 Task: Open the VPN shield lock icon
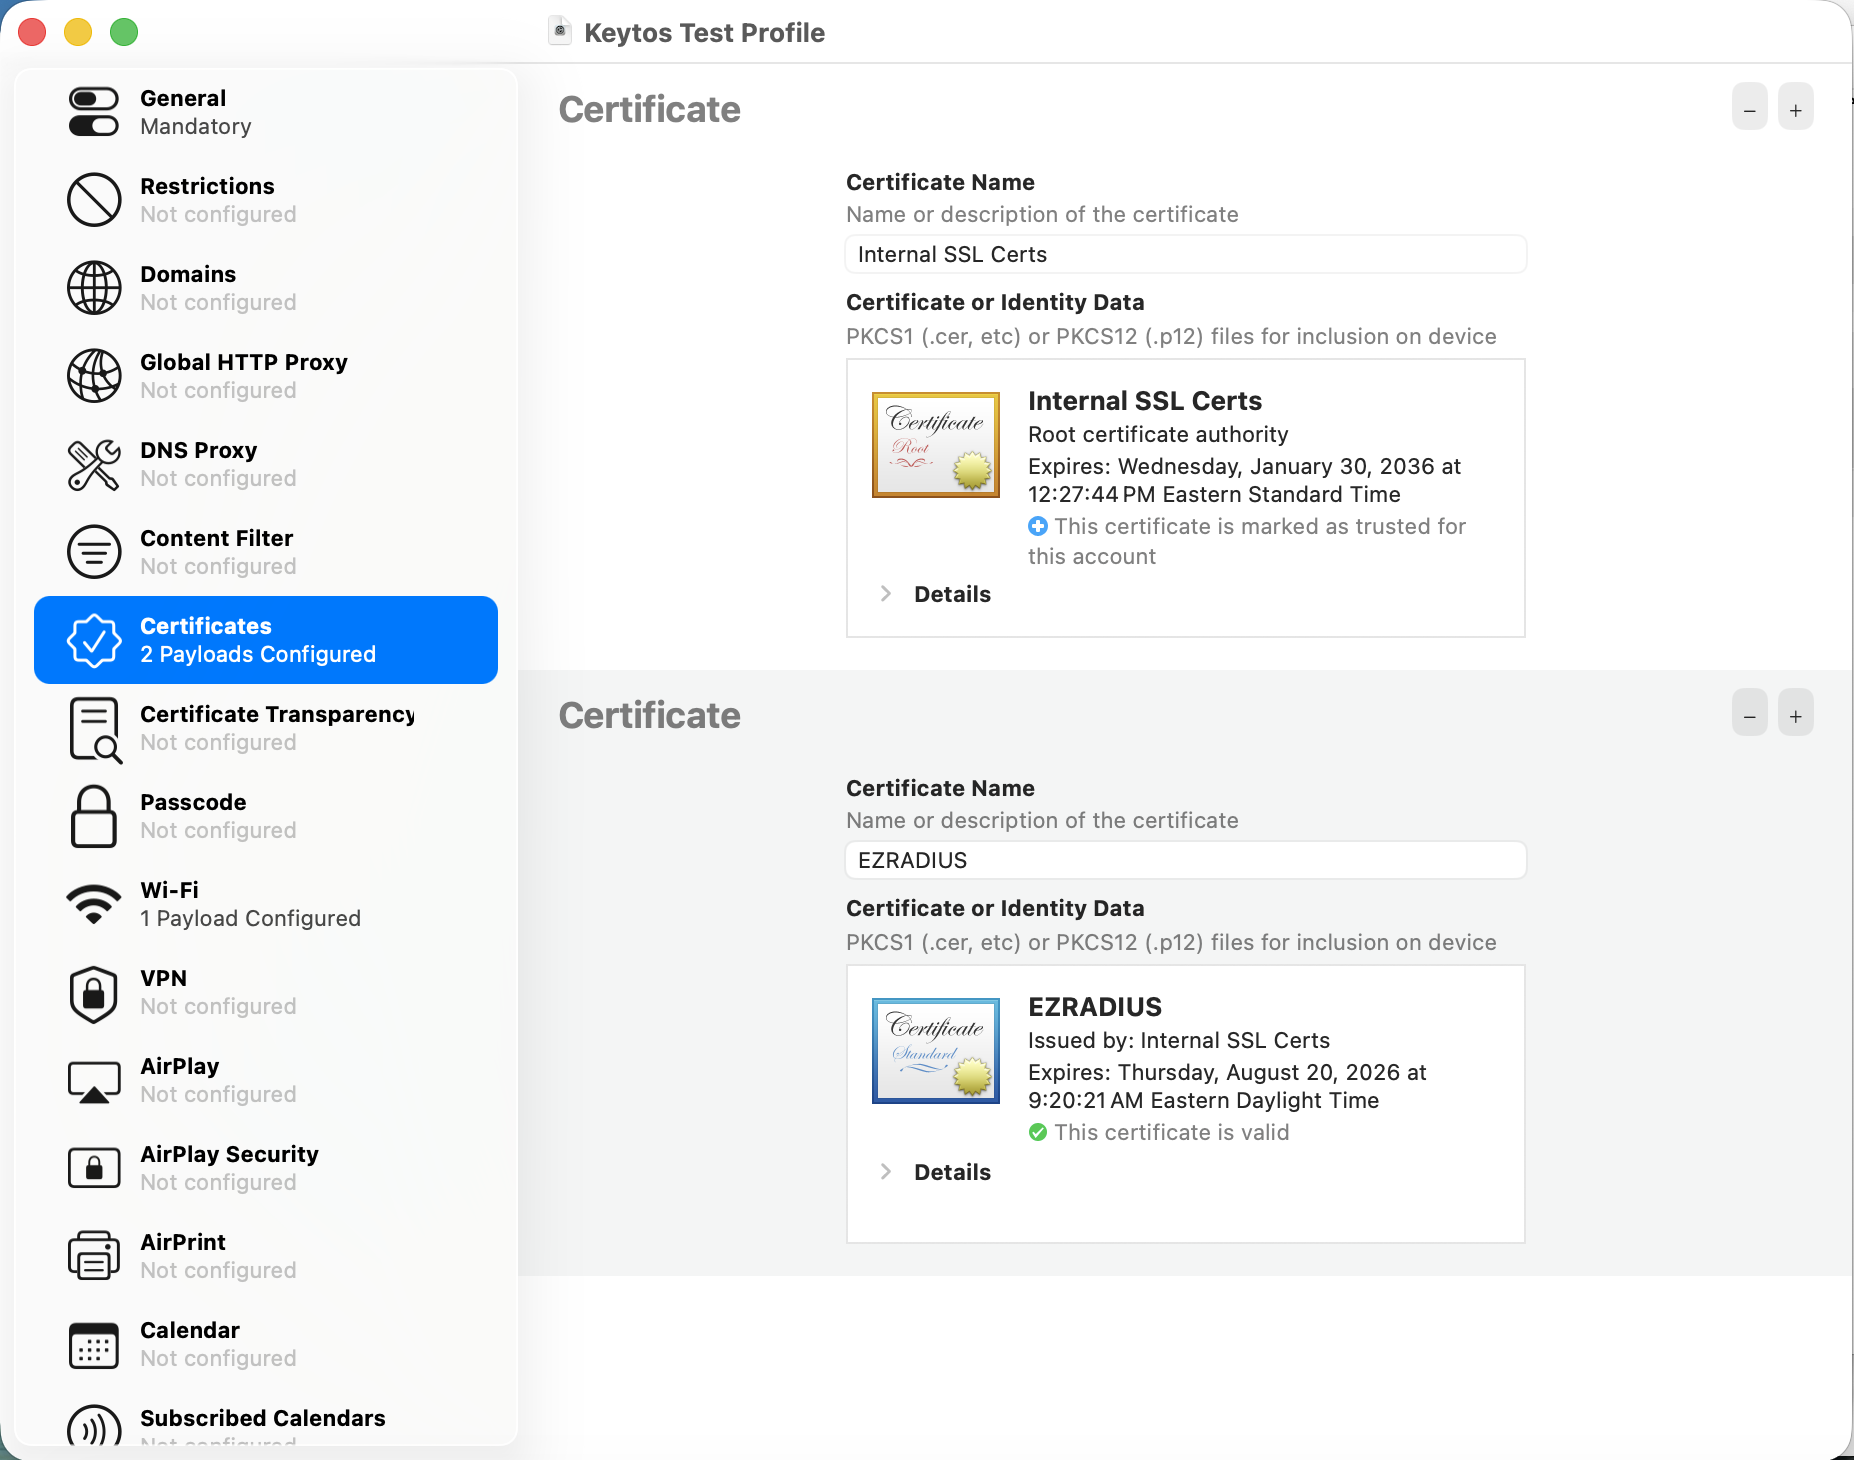[94, 993]
